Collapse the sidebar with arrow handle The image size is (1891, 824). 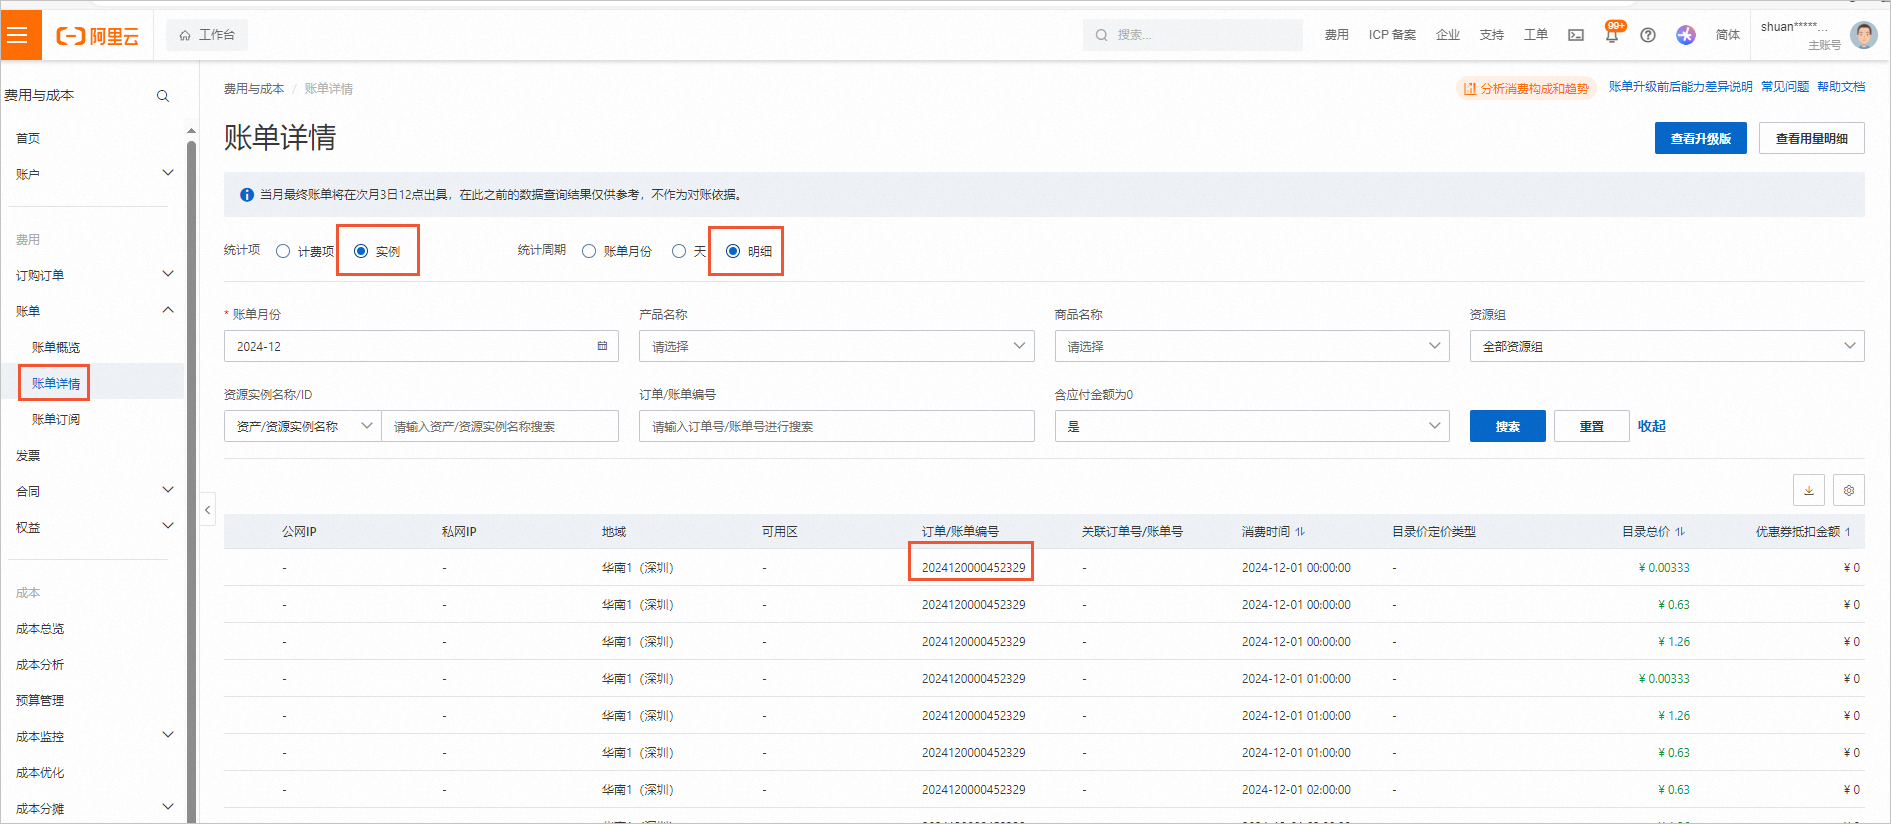(207, 510)
